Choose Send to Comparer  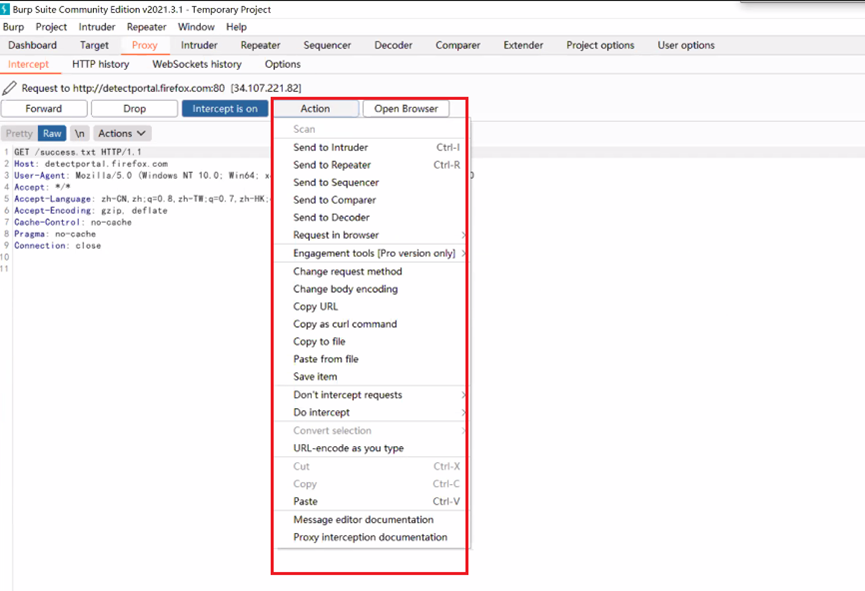[x=371, y=200]
